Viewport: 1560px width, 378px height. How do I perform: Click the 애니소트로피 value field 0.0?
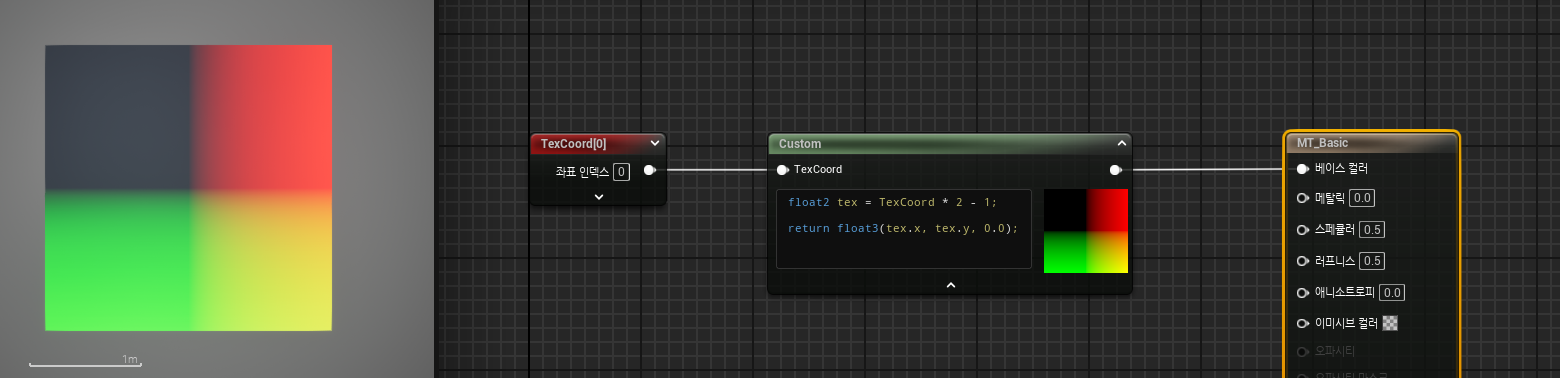point(1393,293)
